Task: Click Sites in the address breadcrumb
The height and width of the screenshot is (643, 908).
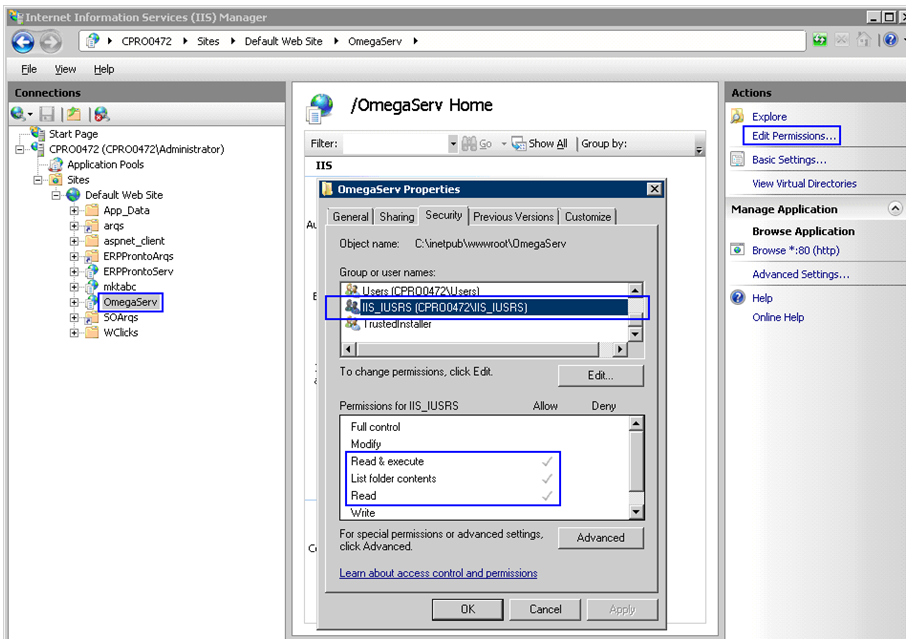Action: point(208,41)
